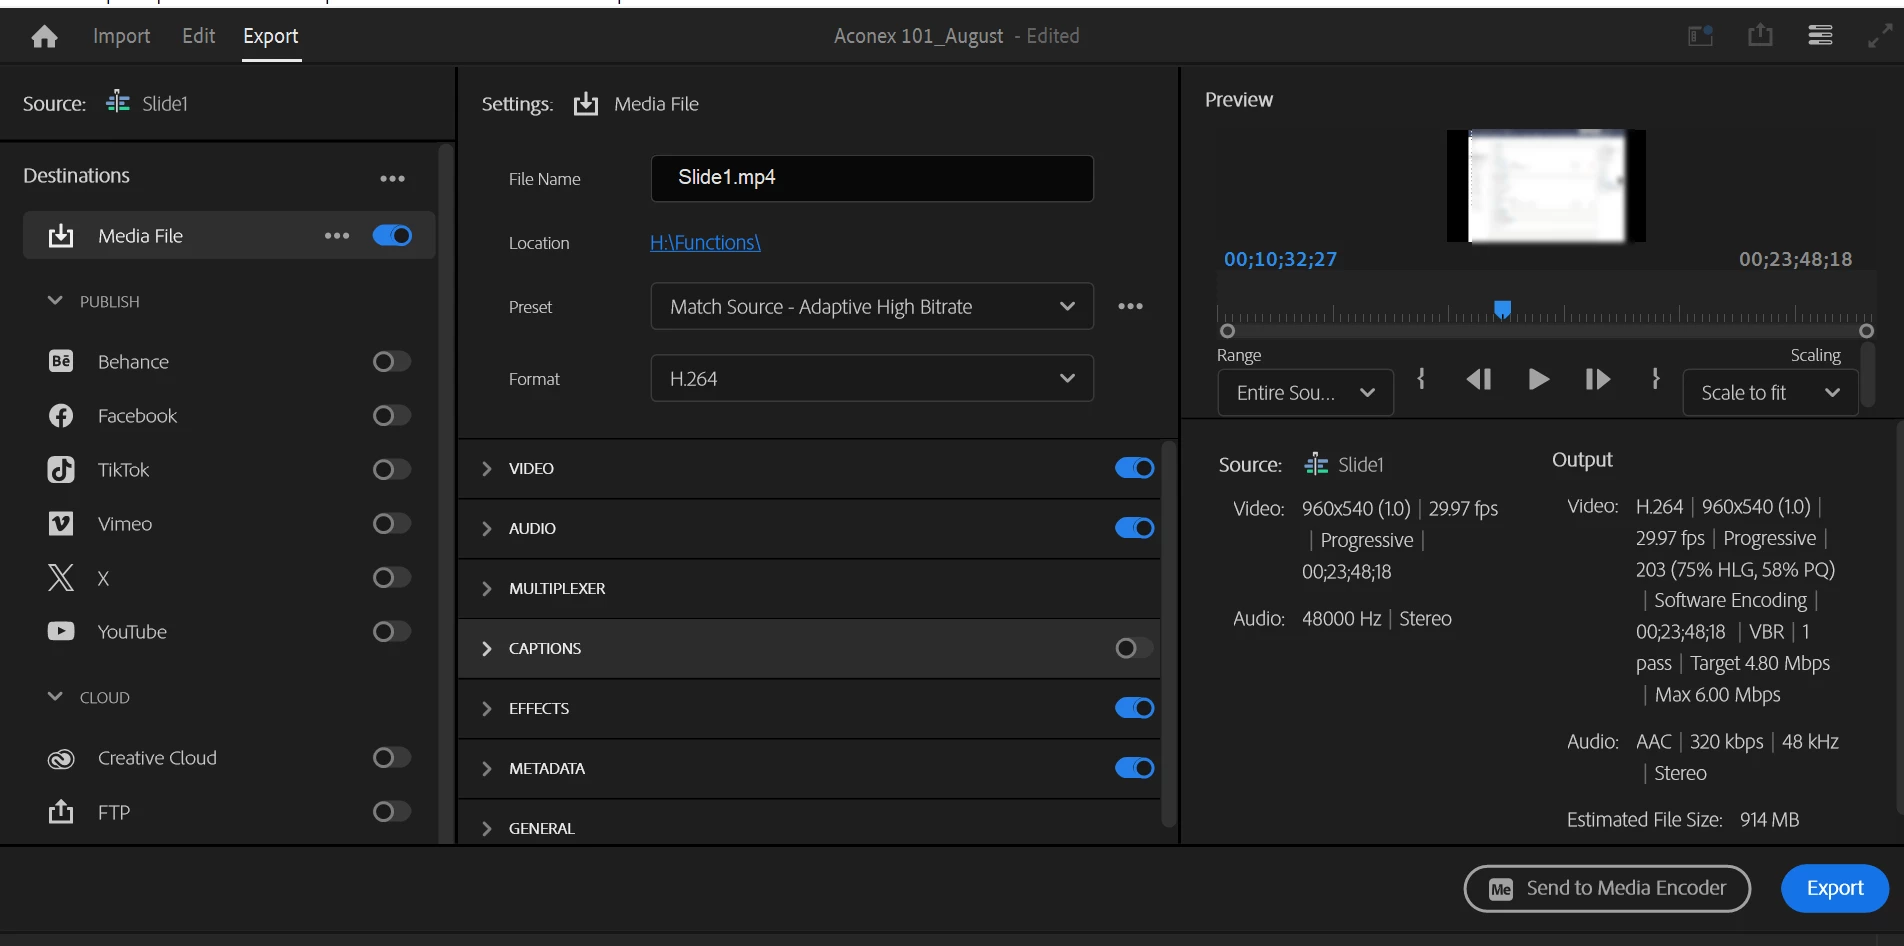Edit the File Name field Slide1.mp4

[872, 178]
